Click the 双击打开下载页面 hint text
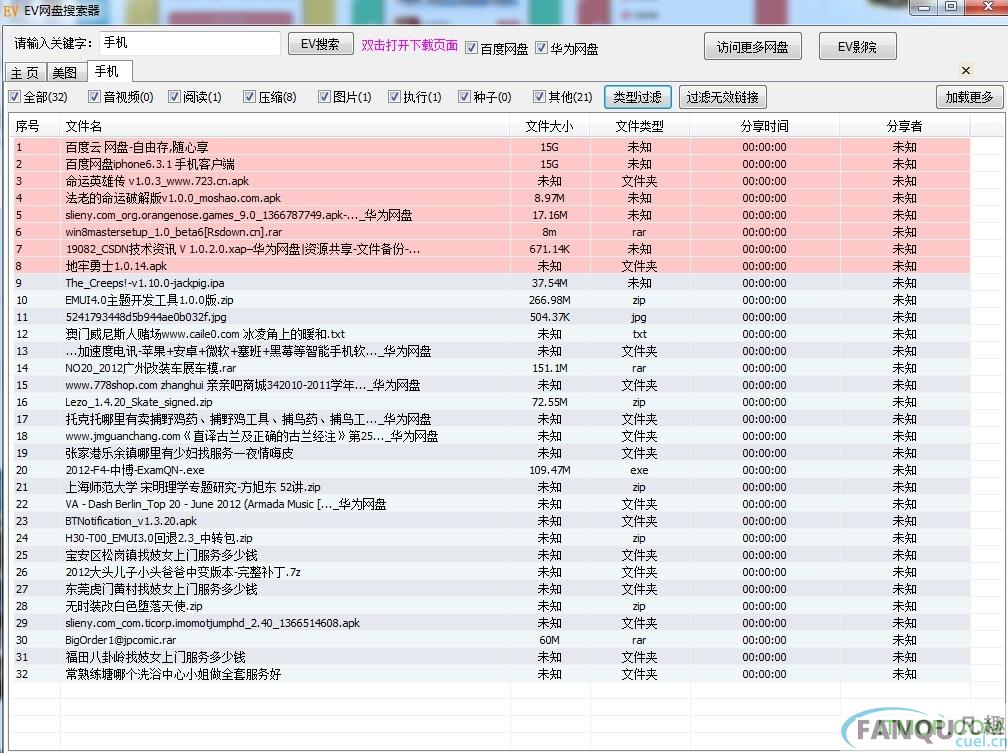Screen dimensions: 1008x753 410,46
